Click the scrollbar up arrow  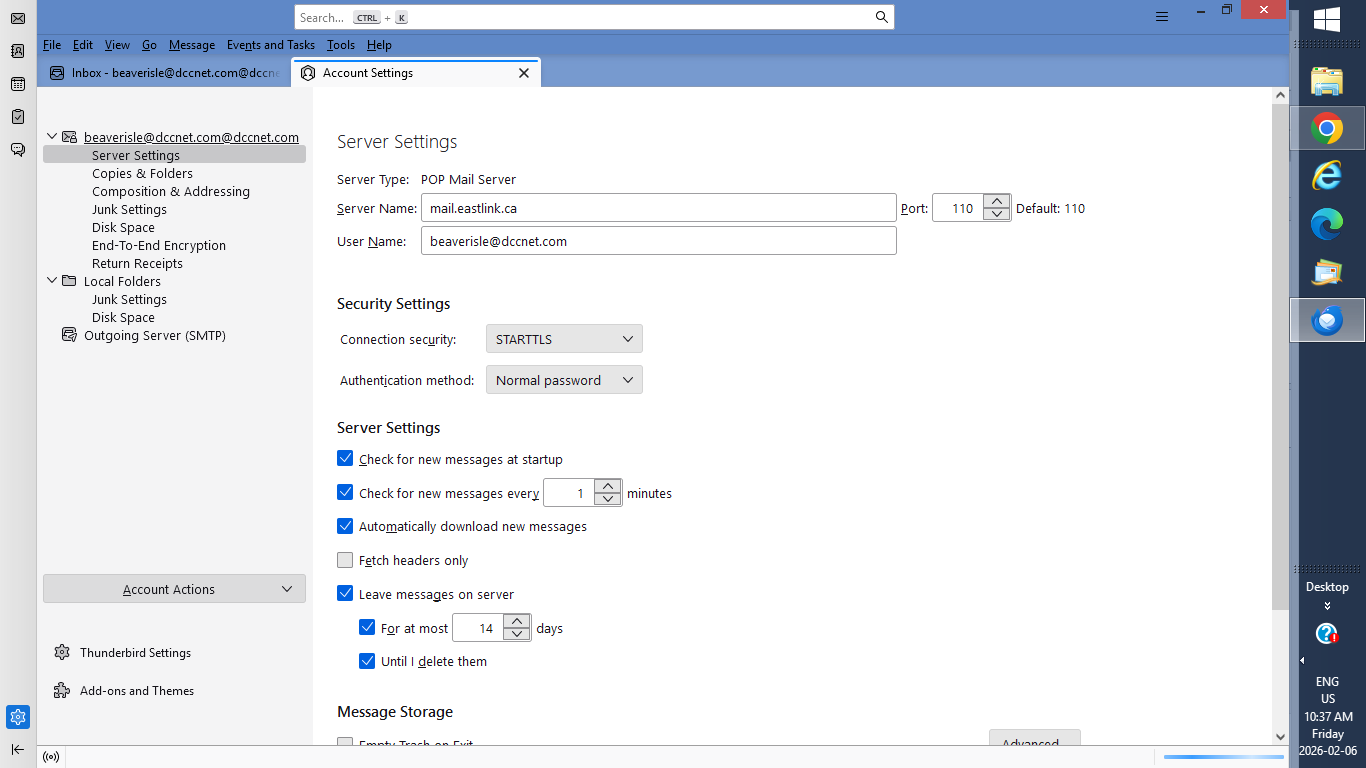tap(1280, 95)
